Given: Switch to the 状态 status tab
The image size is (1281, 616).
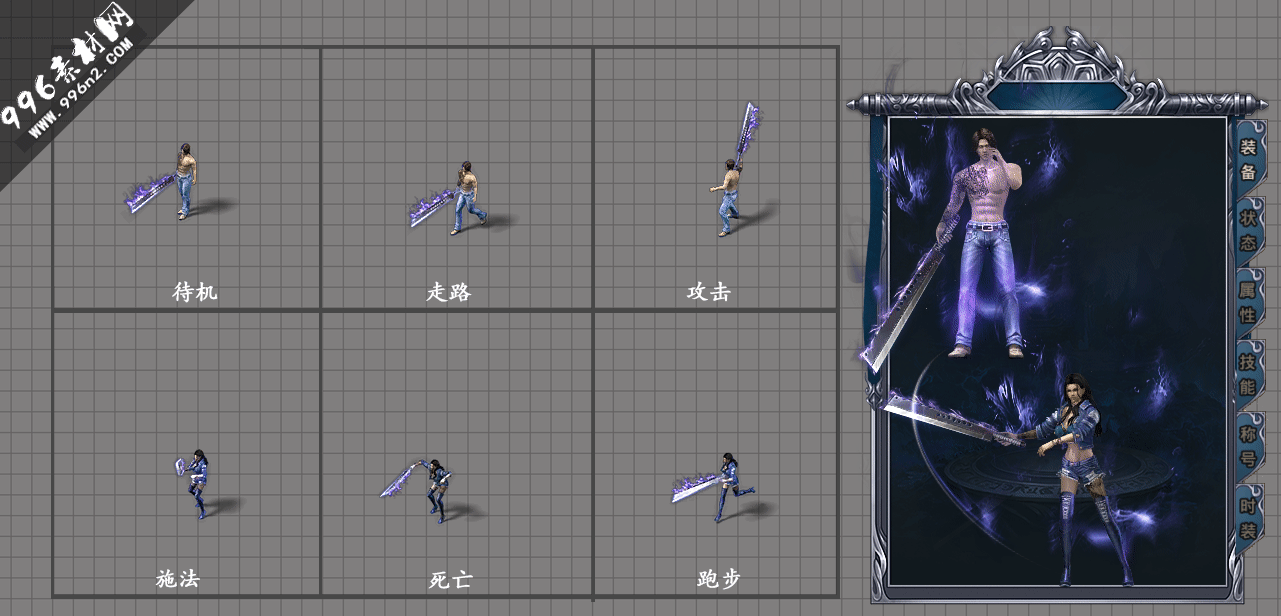Looking at the screenshot, I should point(1248,230).
